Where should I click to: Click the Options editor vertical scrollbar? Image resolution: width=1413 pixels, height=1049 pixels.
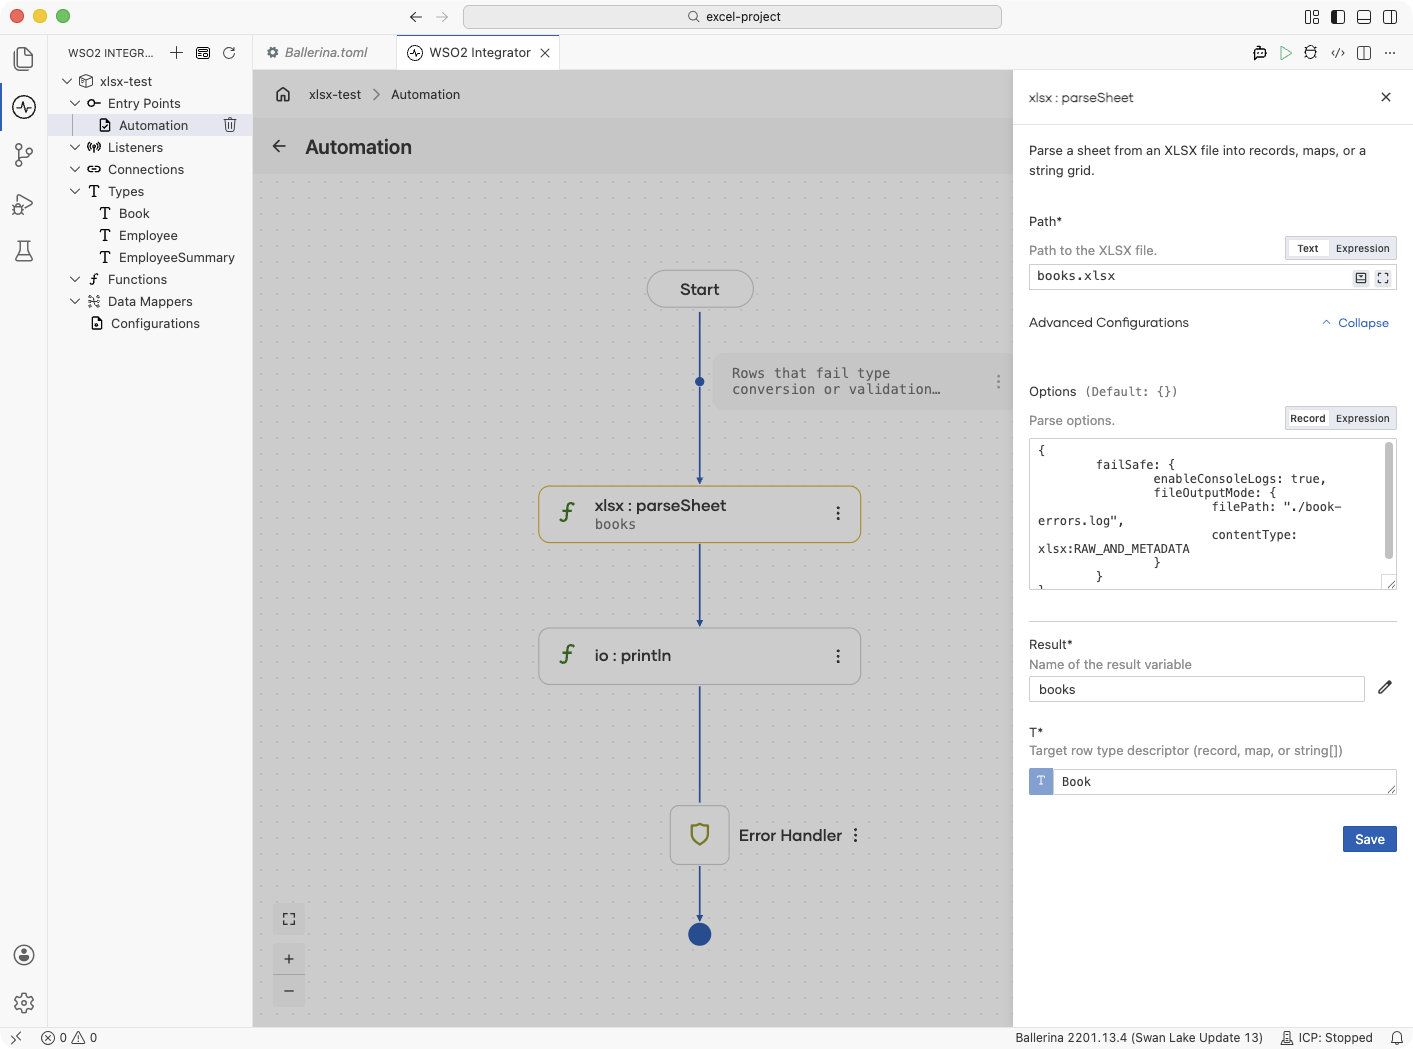(1389, 500)
